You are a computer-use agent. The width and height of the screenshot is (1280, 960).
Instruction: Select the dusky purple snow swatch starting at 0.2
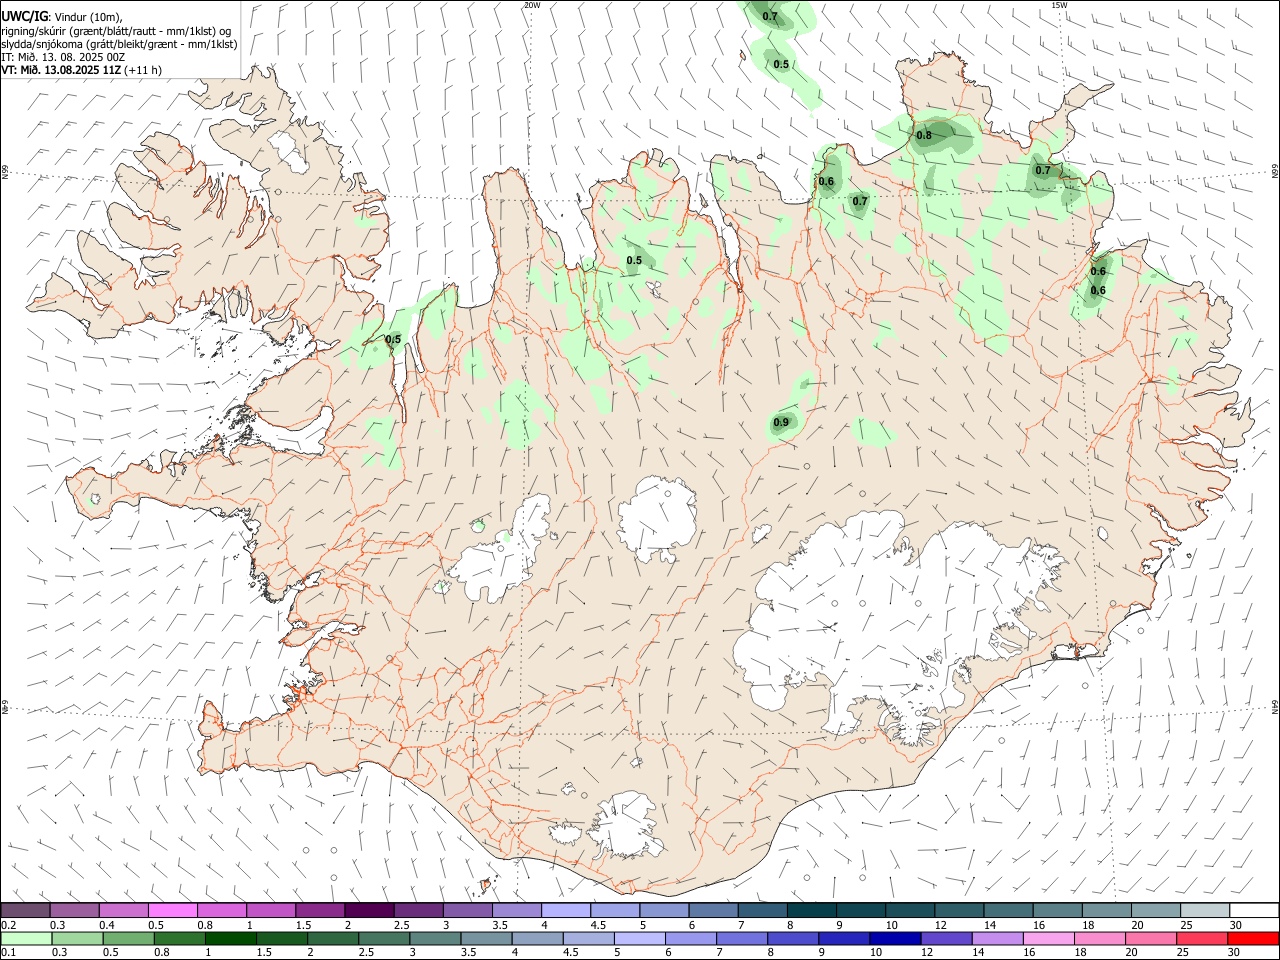coord(26,910)
